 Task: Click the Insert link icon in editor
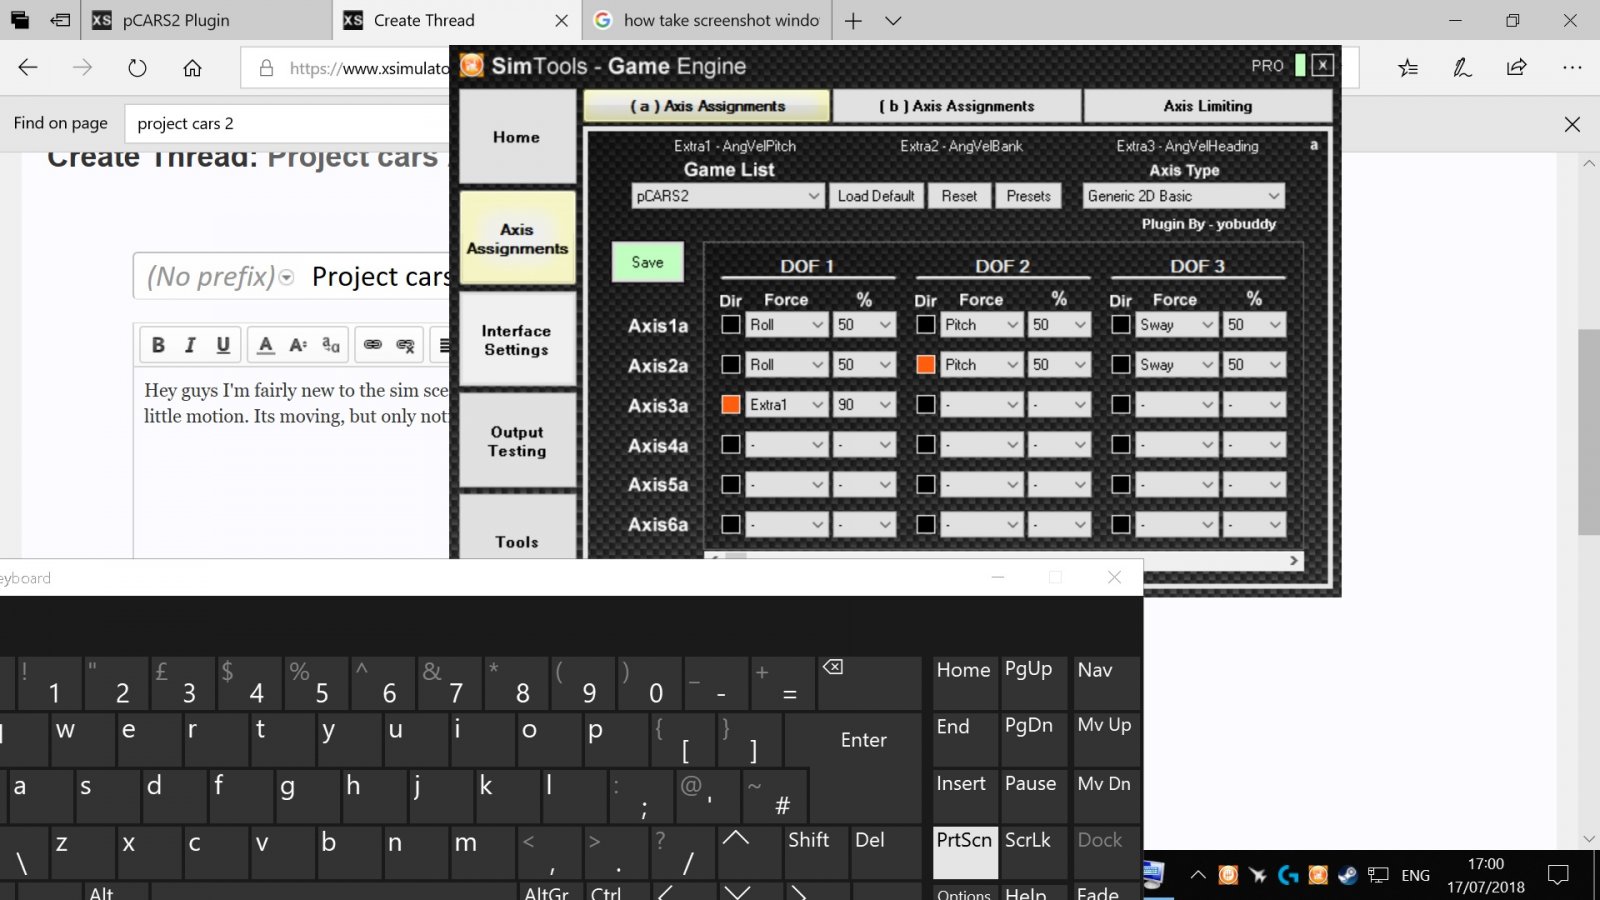click(x=372, y=345)
